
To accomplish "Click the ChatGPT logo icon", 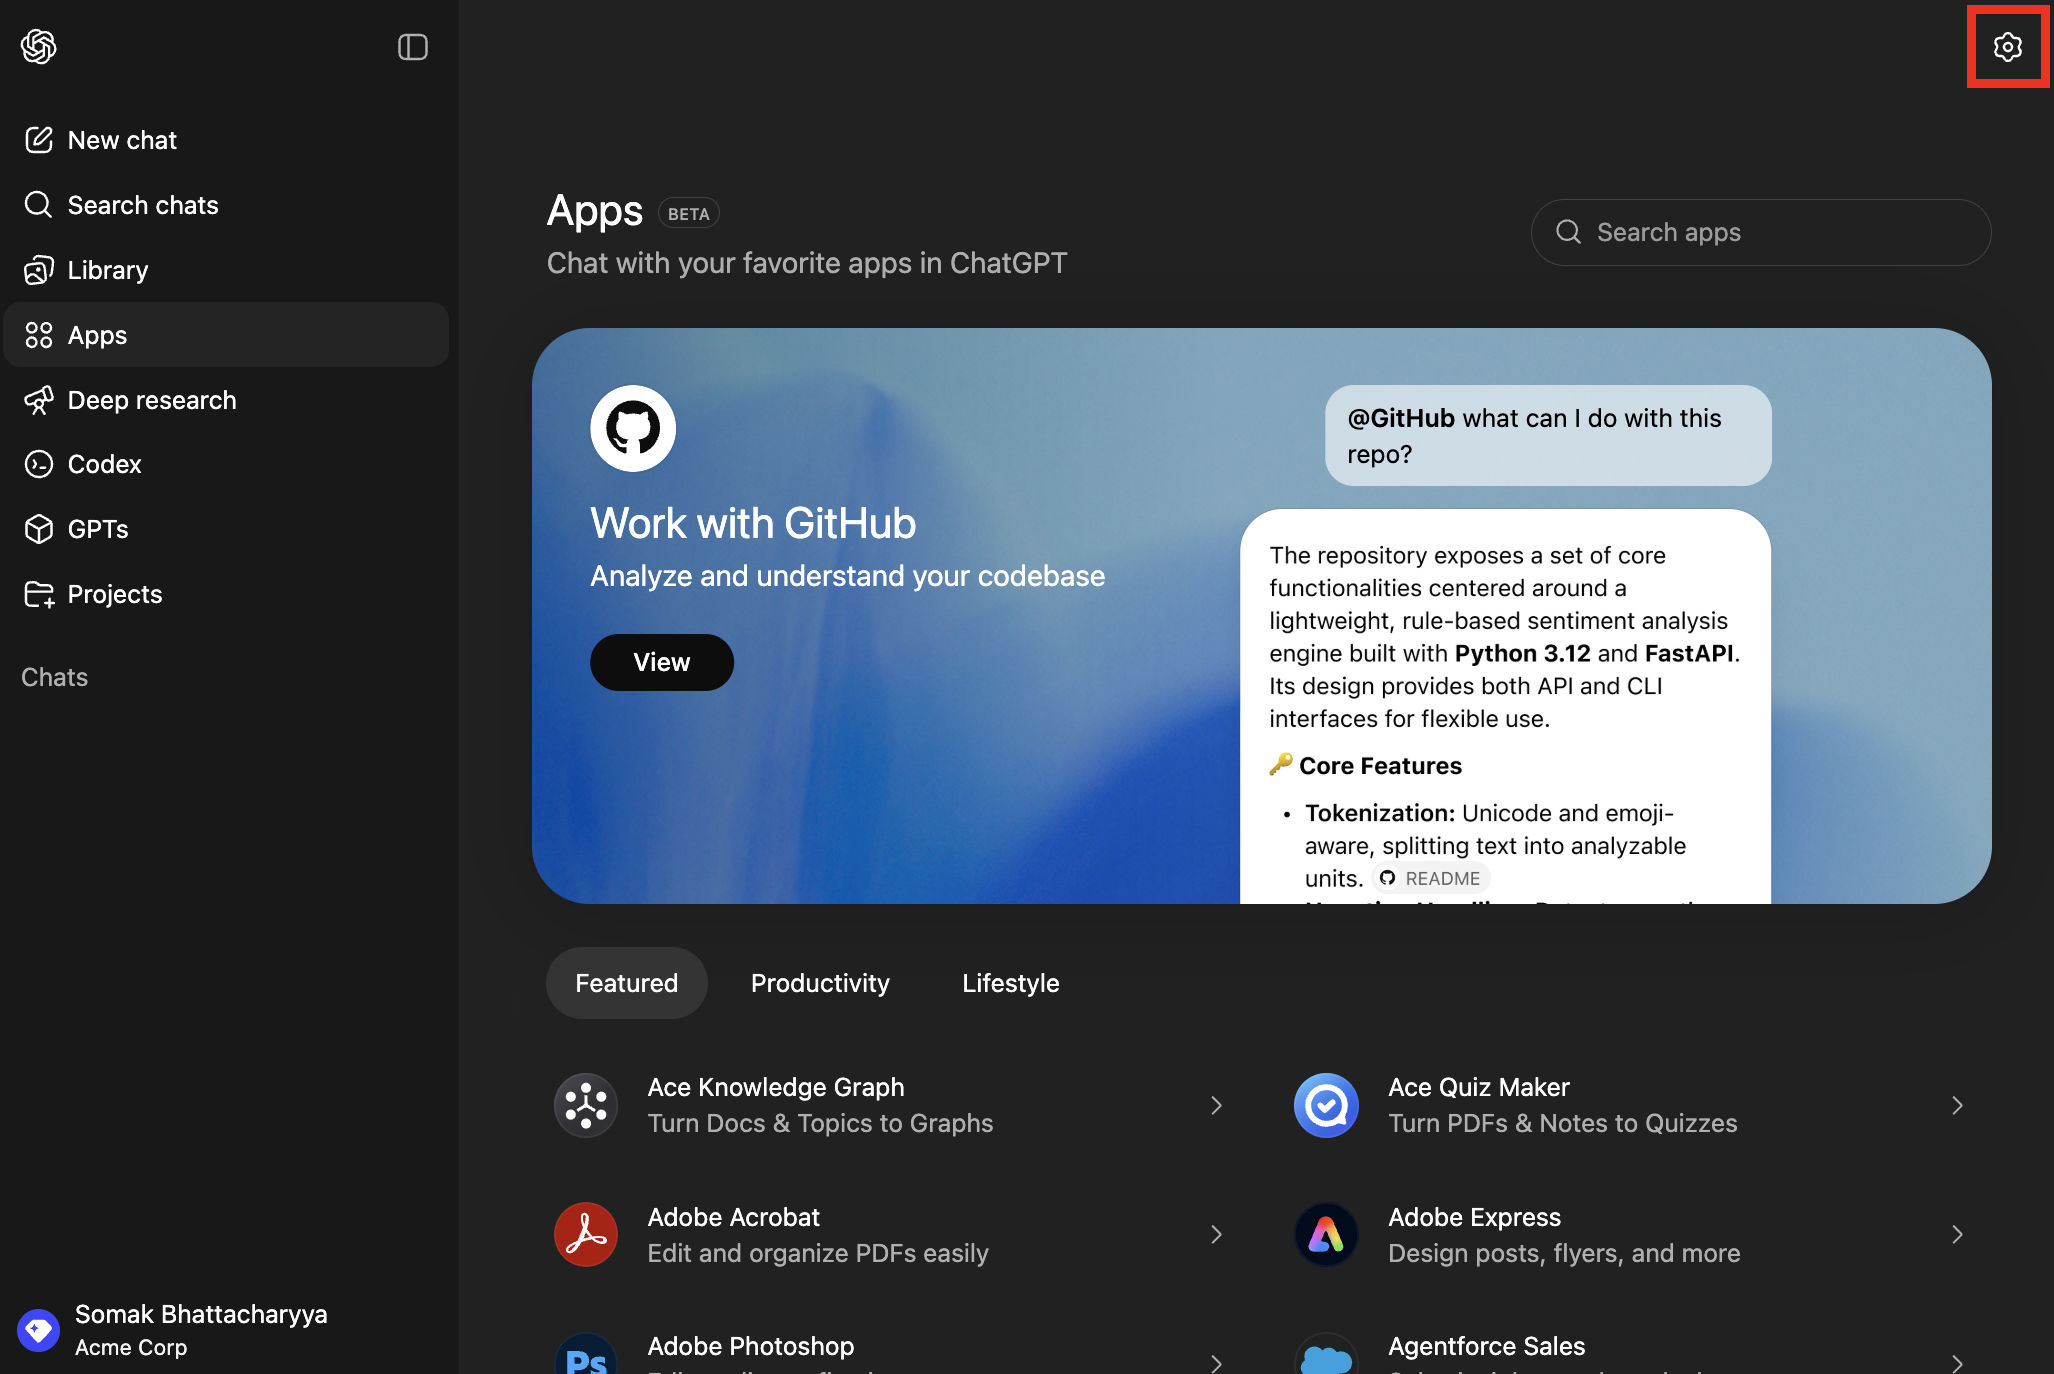I will tap(39, 46).
